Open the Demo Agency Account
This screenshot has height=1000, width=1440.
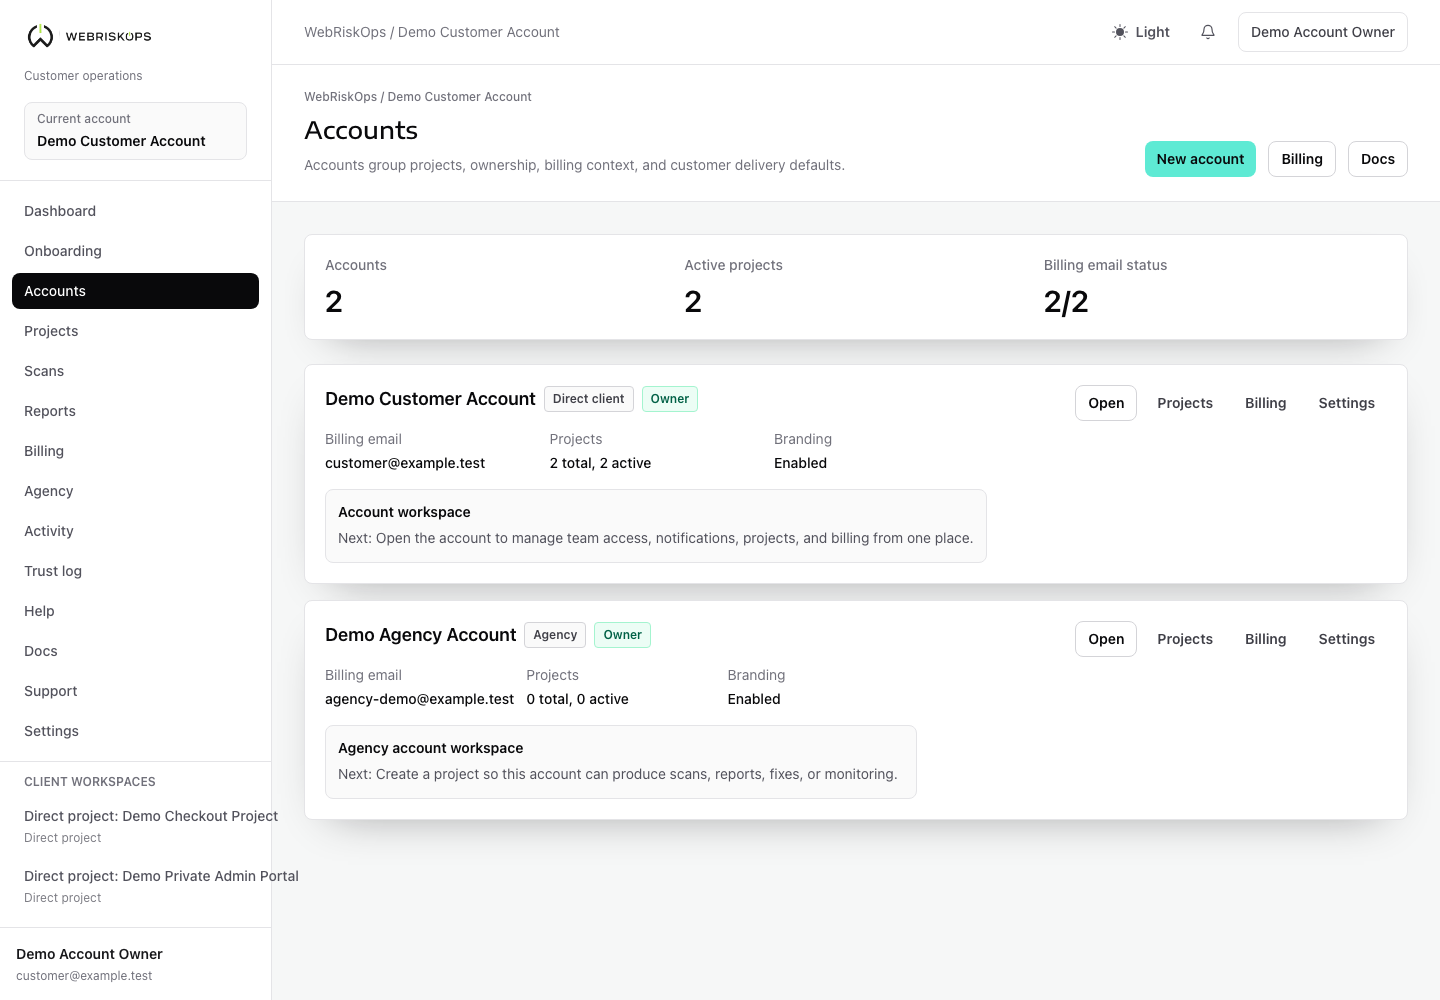(x=1106, y=639)
